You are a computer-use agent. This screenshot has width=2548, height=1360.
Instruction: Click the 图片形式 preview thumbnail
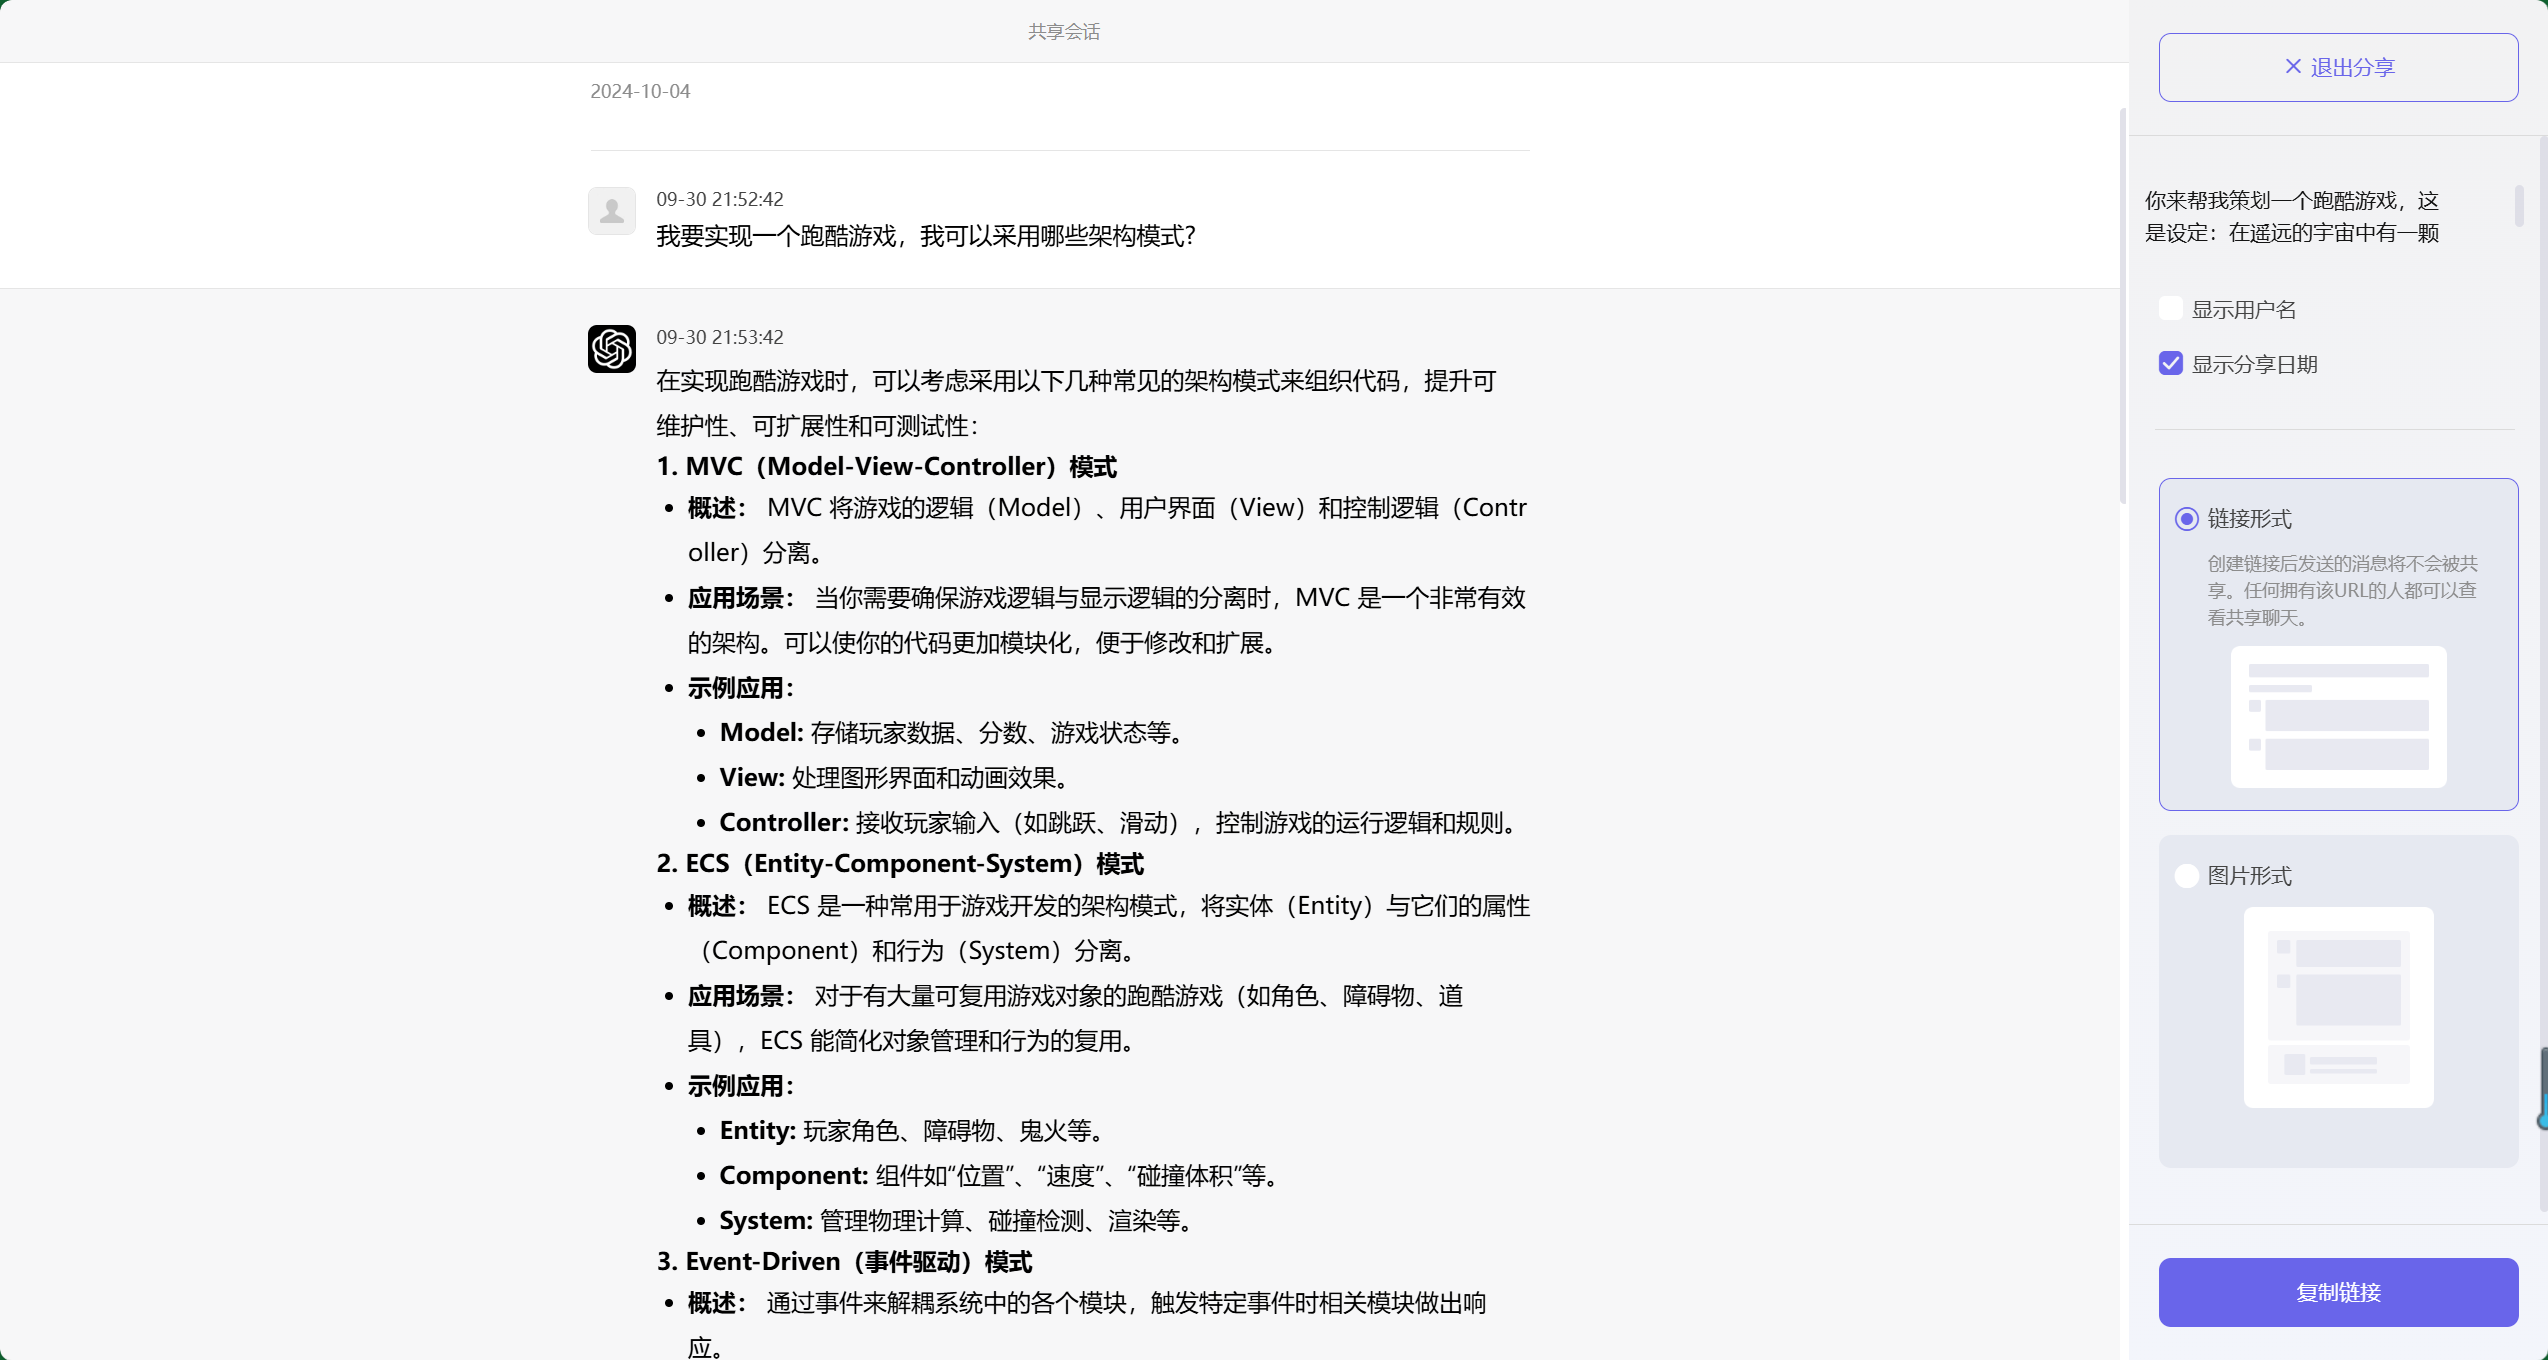[x=2338, y=1006]
